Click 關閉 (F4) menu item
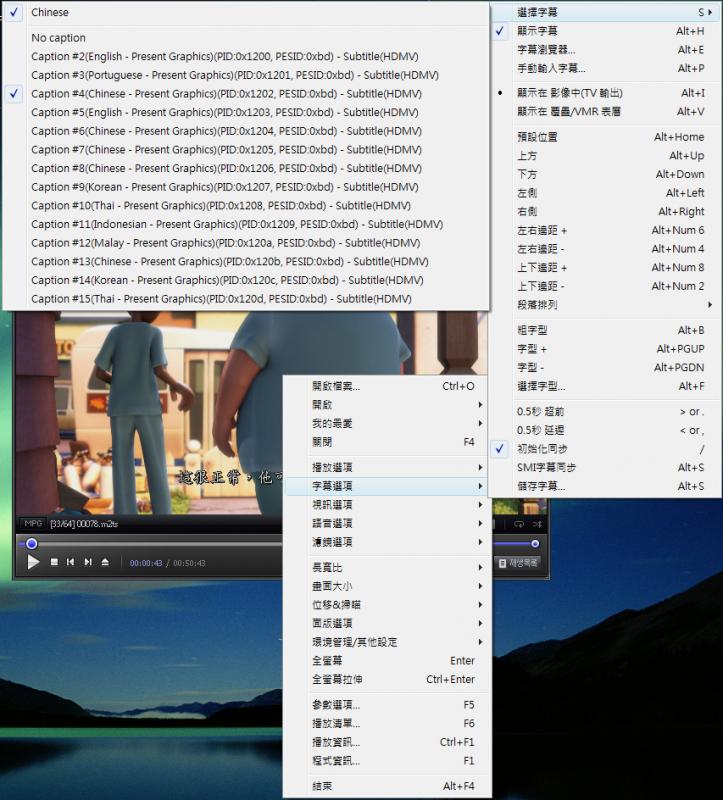723x800 pixels. 387,442
